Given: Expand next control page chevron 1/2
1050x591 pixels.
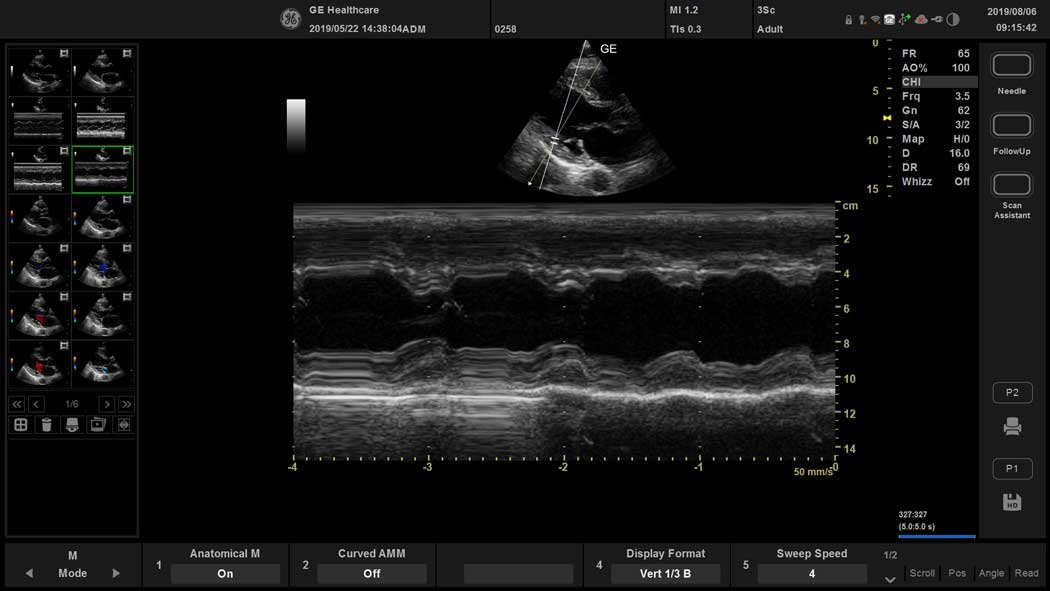Looking at the screenshot, I should click(x=890, y=579).
